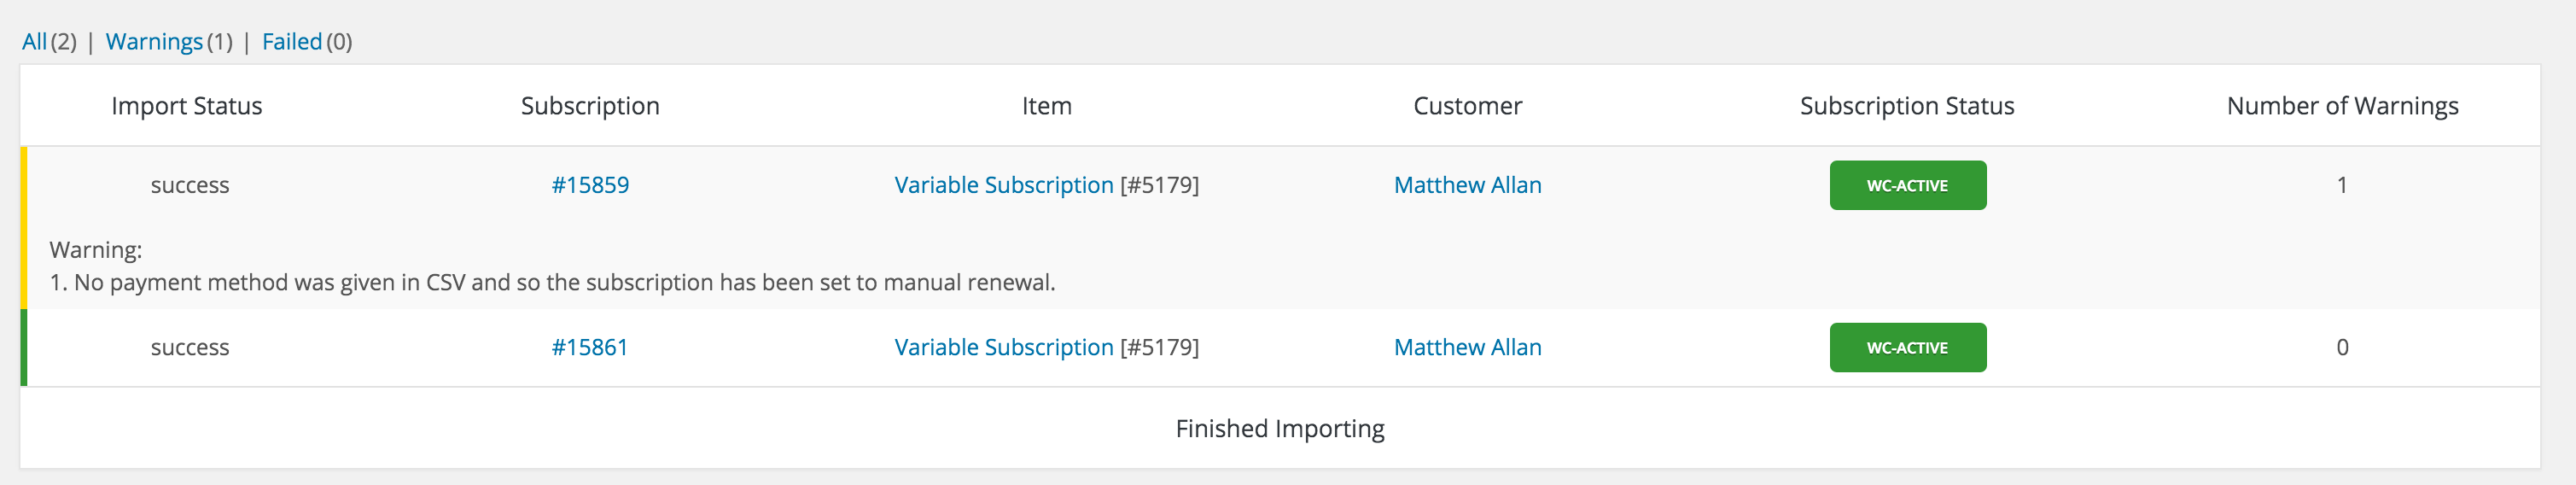
Task: Open Variable Subscription item in #15861 row
Action: click(1003, 347)
